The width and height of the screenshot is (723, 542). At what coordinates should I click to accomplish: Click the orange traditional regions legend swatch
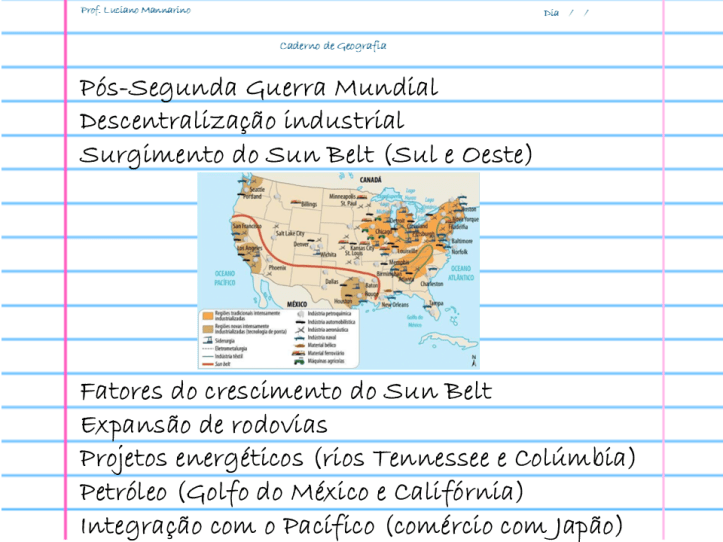[x=207, y=315]
